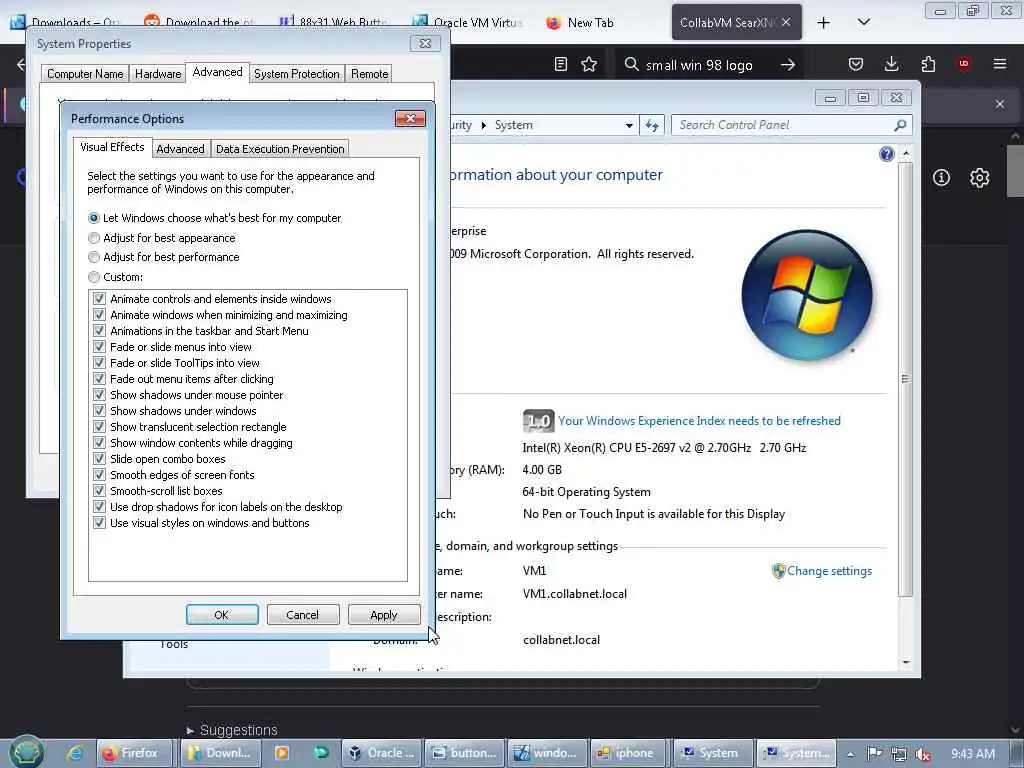This screenshot has width=1024, height=768.
Task: Open Action Center flag in tray
Action: coord(874,754)
